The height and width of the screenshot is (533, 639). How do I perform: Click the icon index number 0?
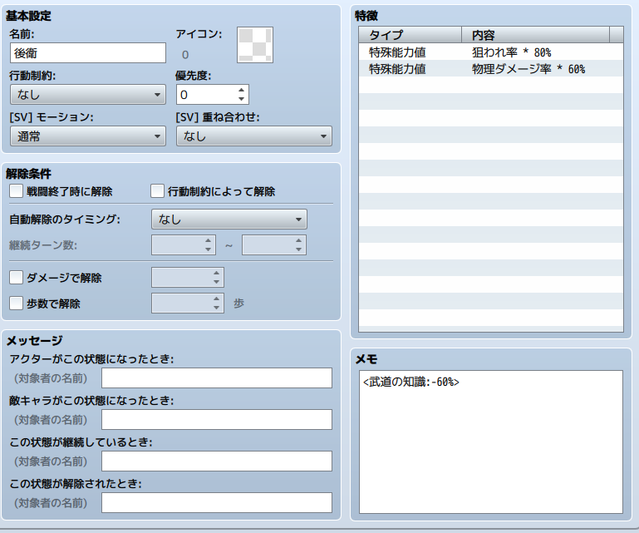185,55
